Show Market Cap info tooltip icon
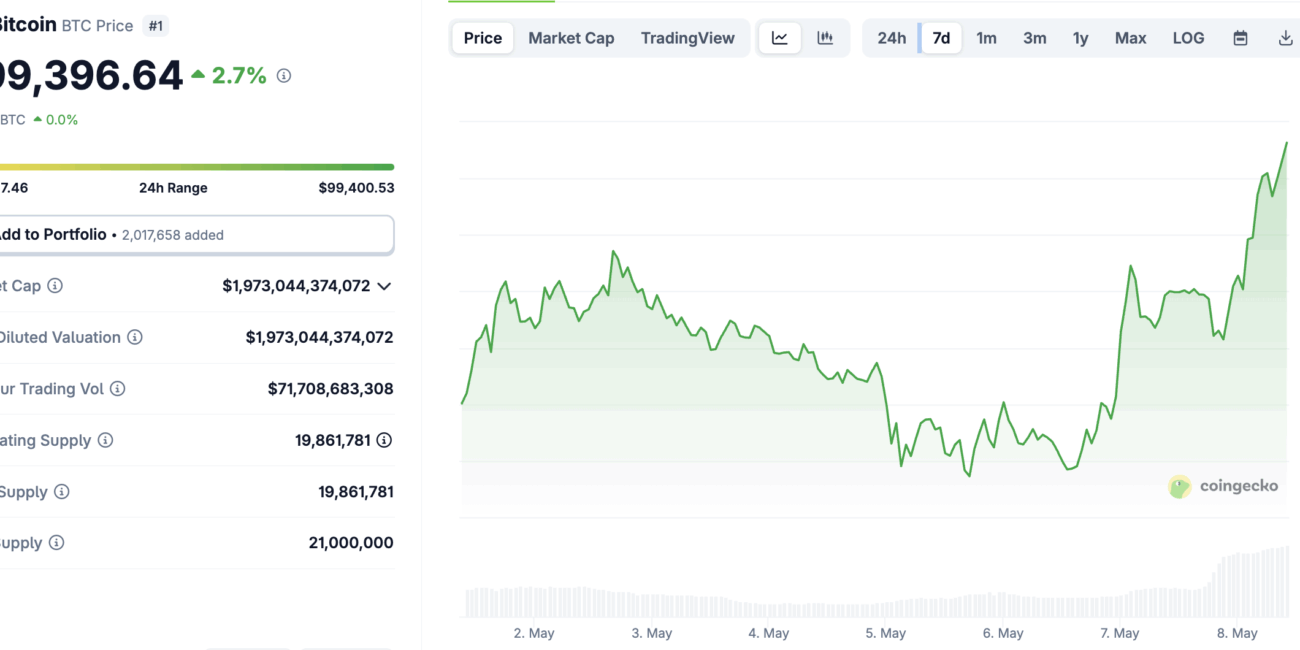Image resolution: width=1300 pixels, height=650 pixels. (55, 286)
